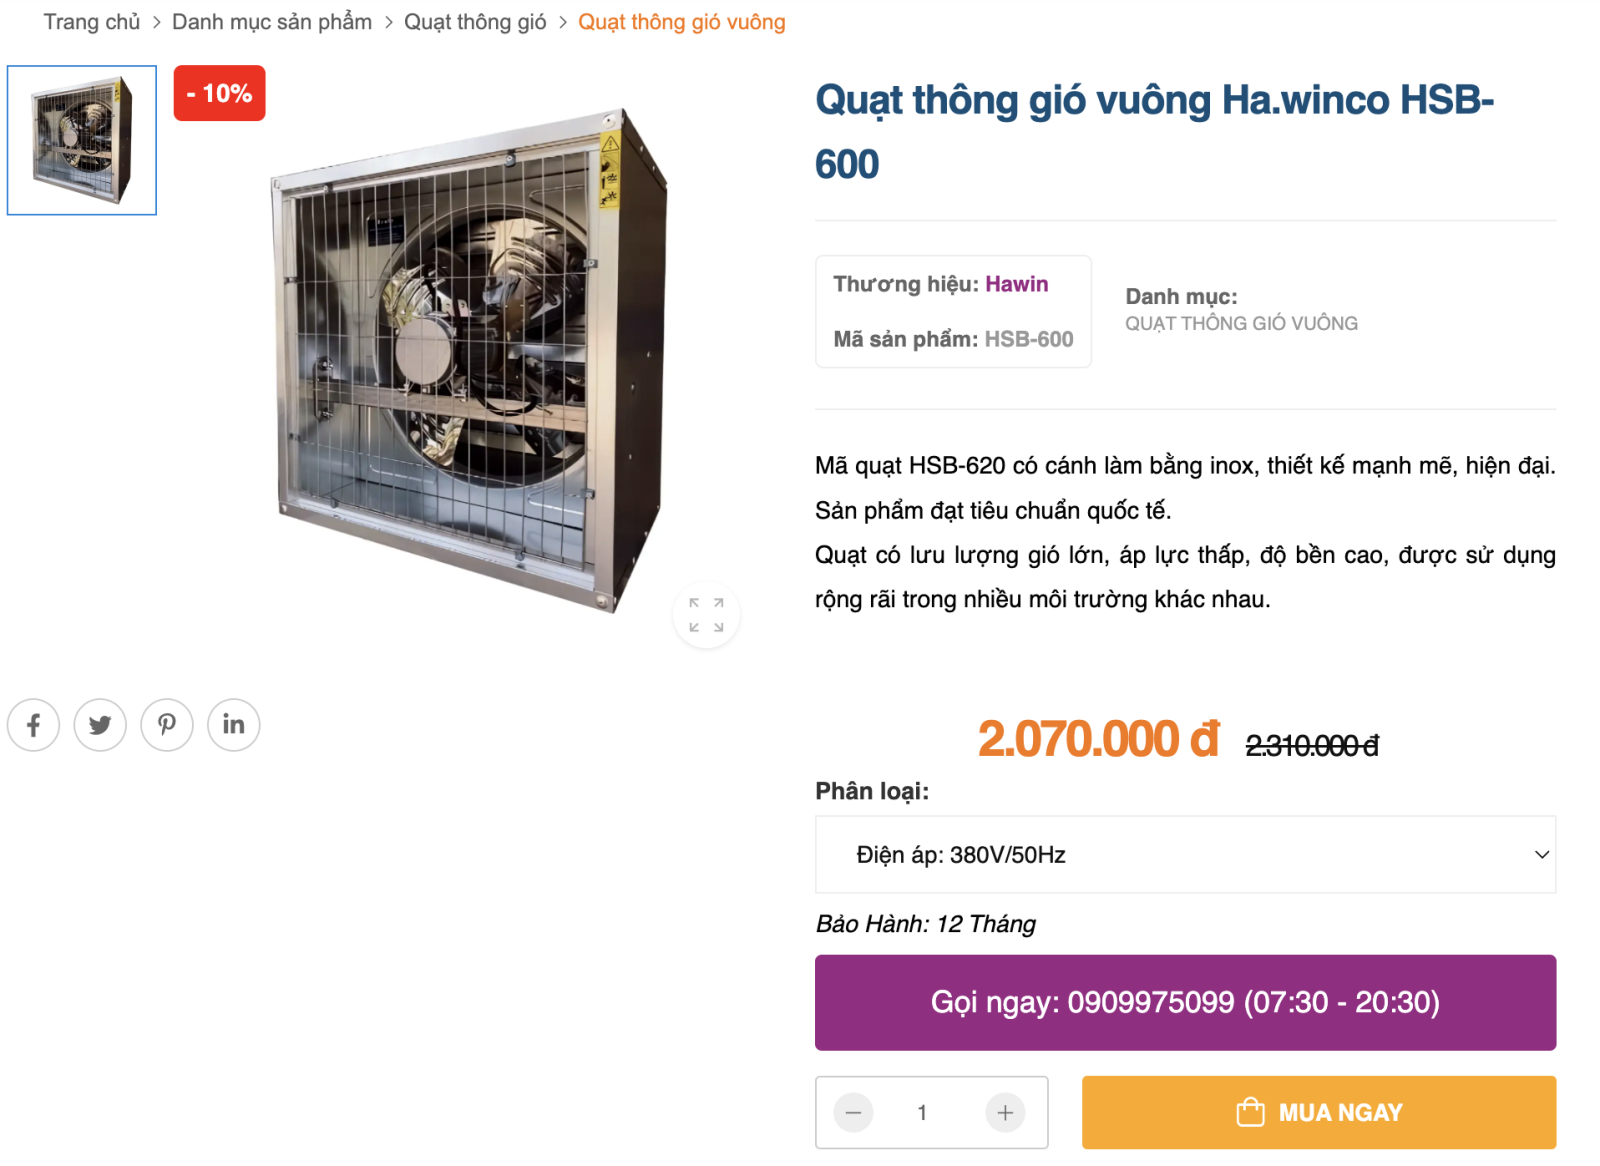
Task: Expand product image to fullscreen
Action: pos(706,615)
